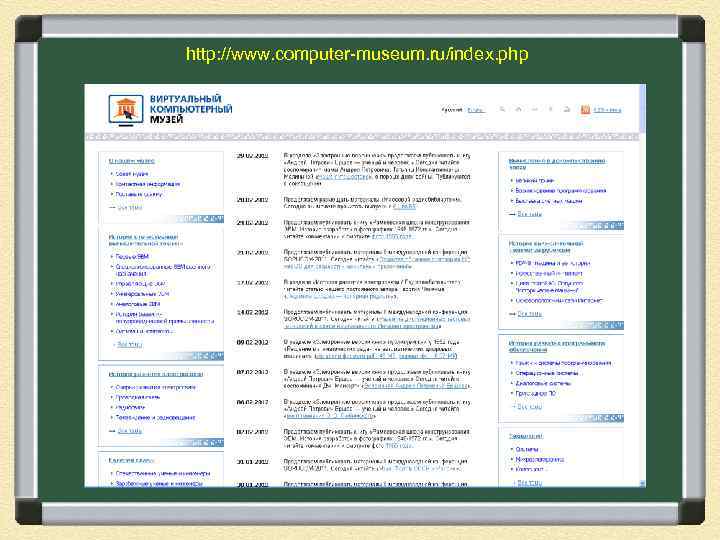Click the computer-museum.ru URL heading on slide
The width and height of the screenshot is (720, 540).
pyautogui.click(x=357, y=54)
